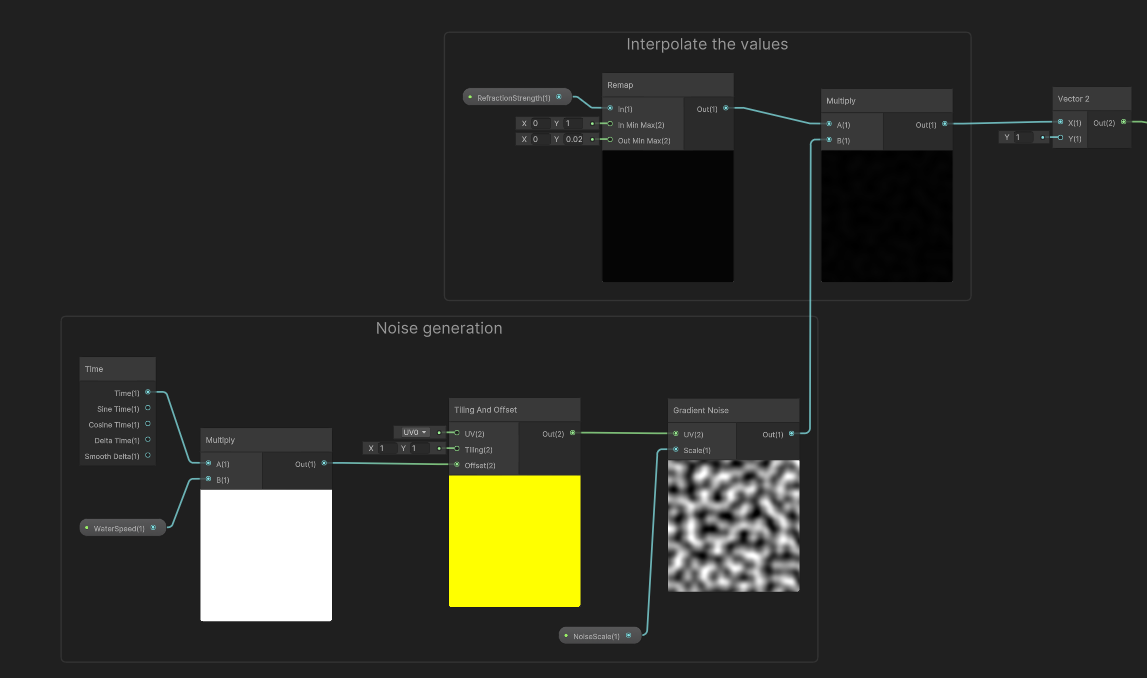Click the Offset(2) input port on Tiling And Offset
The width and height of the screenshot is (1147, 678).
coord(456,464)
